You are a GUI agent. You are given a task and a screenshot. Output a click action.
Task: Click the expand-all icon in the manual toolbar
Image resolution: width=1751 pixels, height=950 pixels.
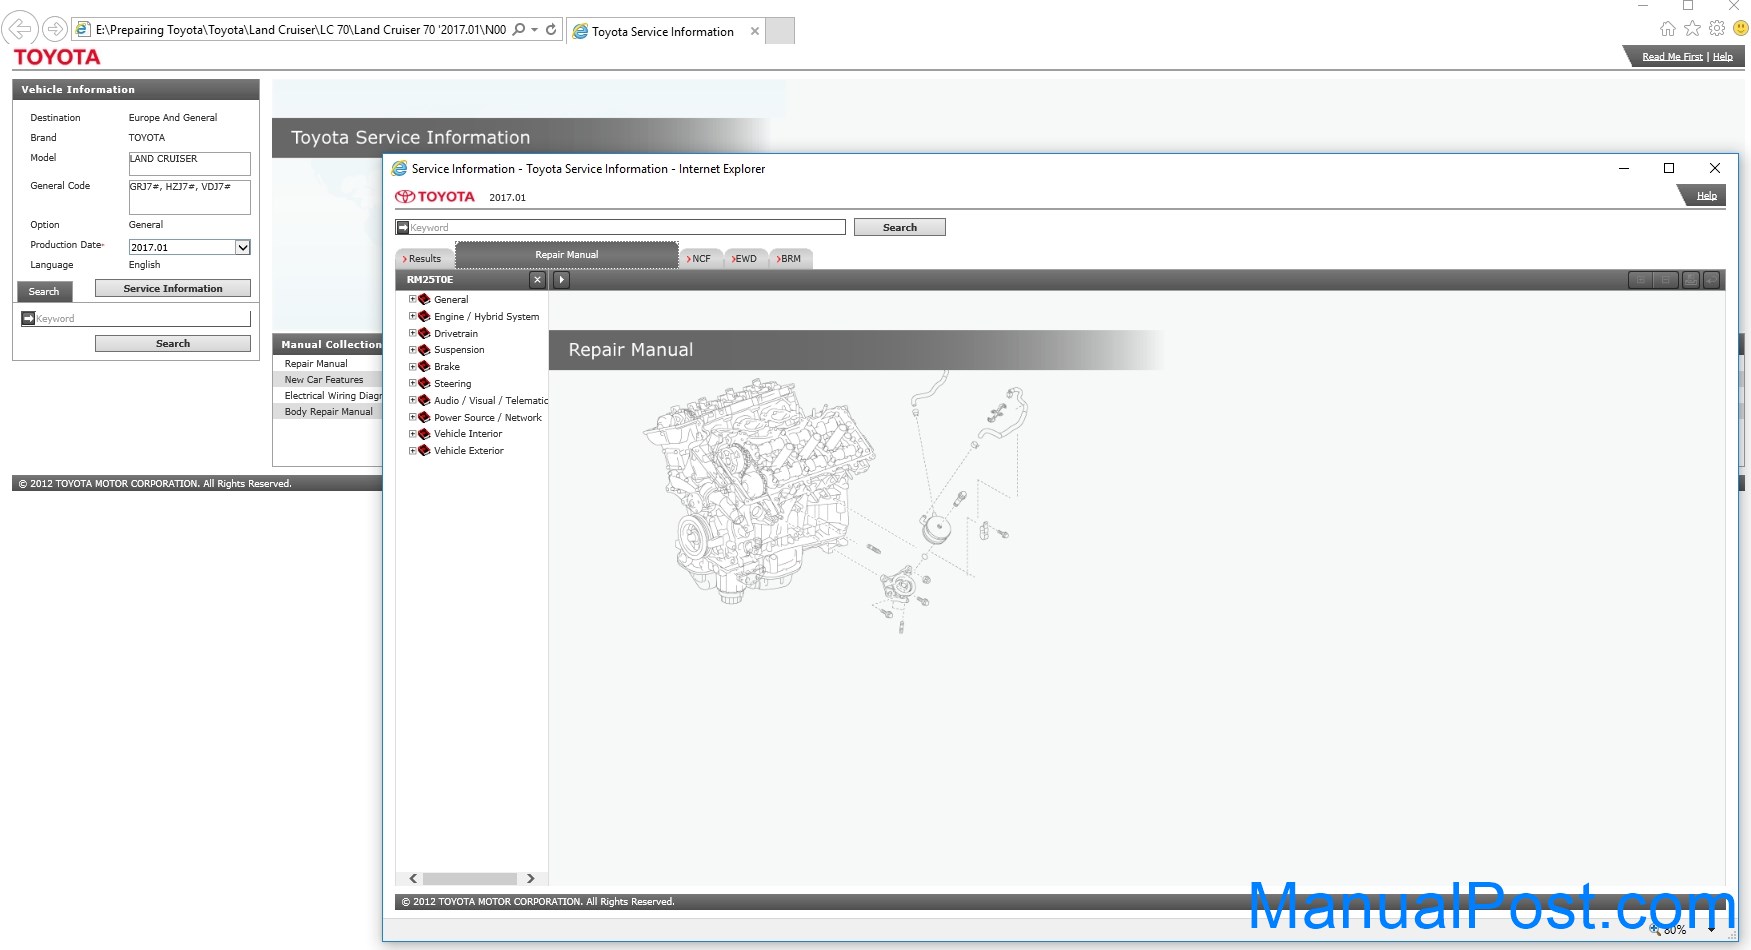(1641, 280)
